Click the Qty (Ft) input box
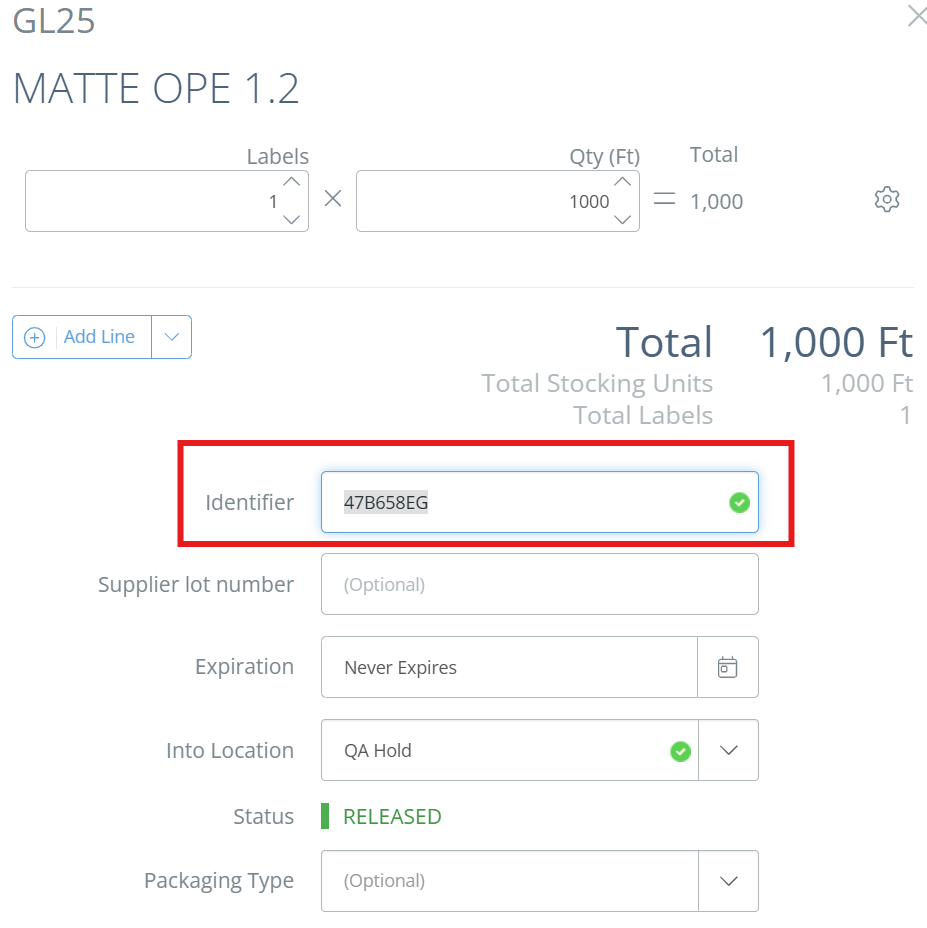The width and height of the screenshot is (927, 928). coord(497,201)
